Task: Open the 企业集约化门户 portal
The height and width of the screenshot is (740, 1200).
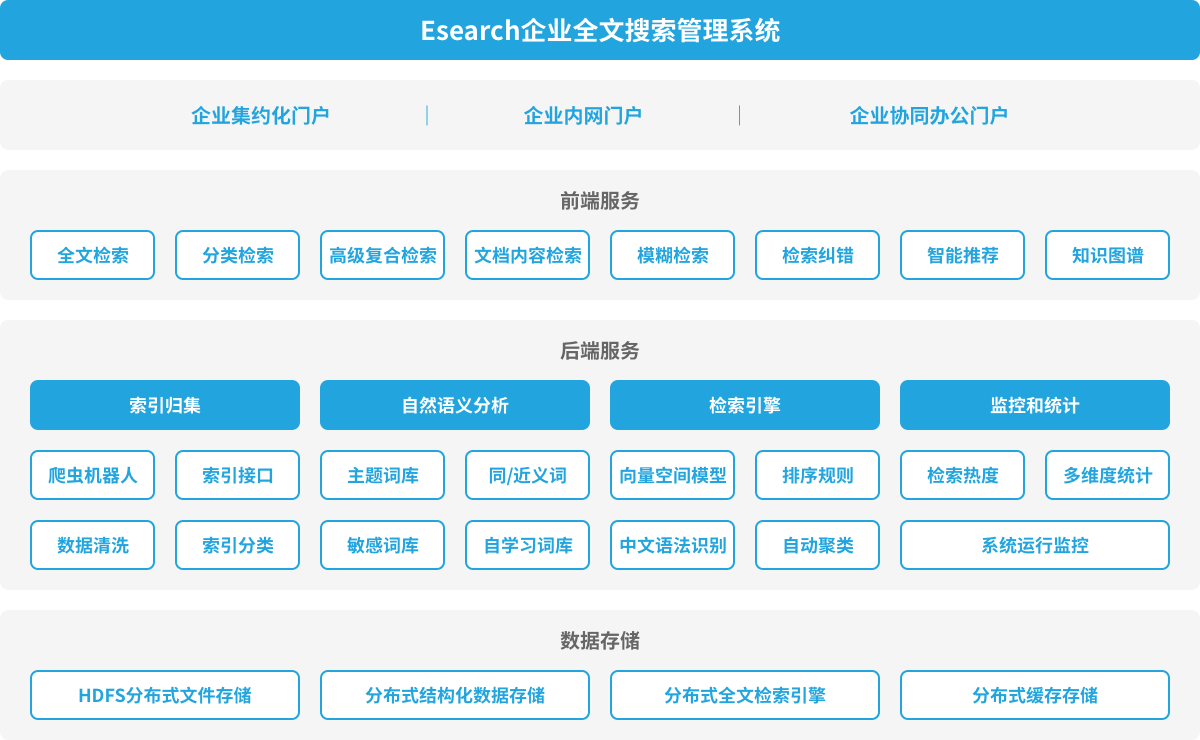Action: pos(260,115)
